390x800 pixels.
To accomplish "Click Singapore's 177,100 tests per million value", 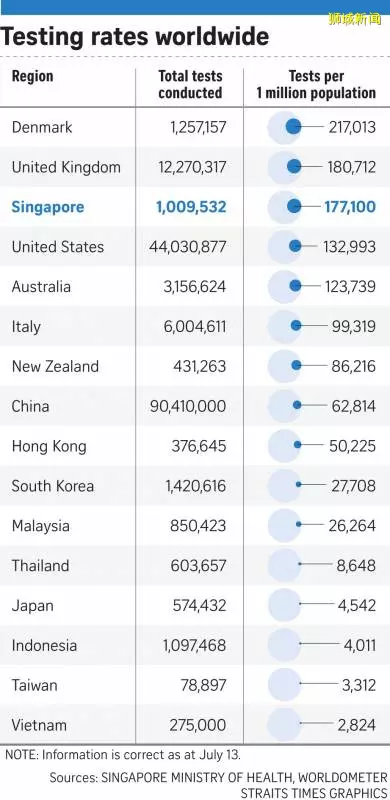I will pos(350,207).
